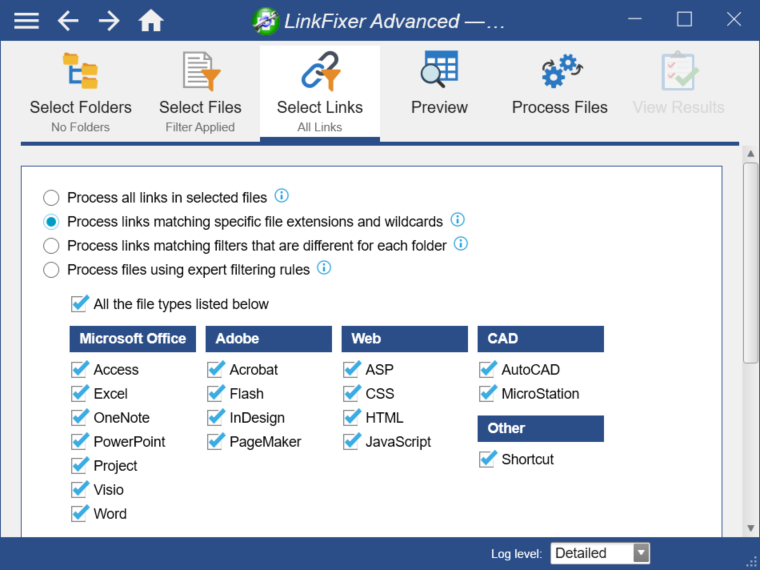Show info for processing all links

[x=282, y=196]
